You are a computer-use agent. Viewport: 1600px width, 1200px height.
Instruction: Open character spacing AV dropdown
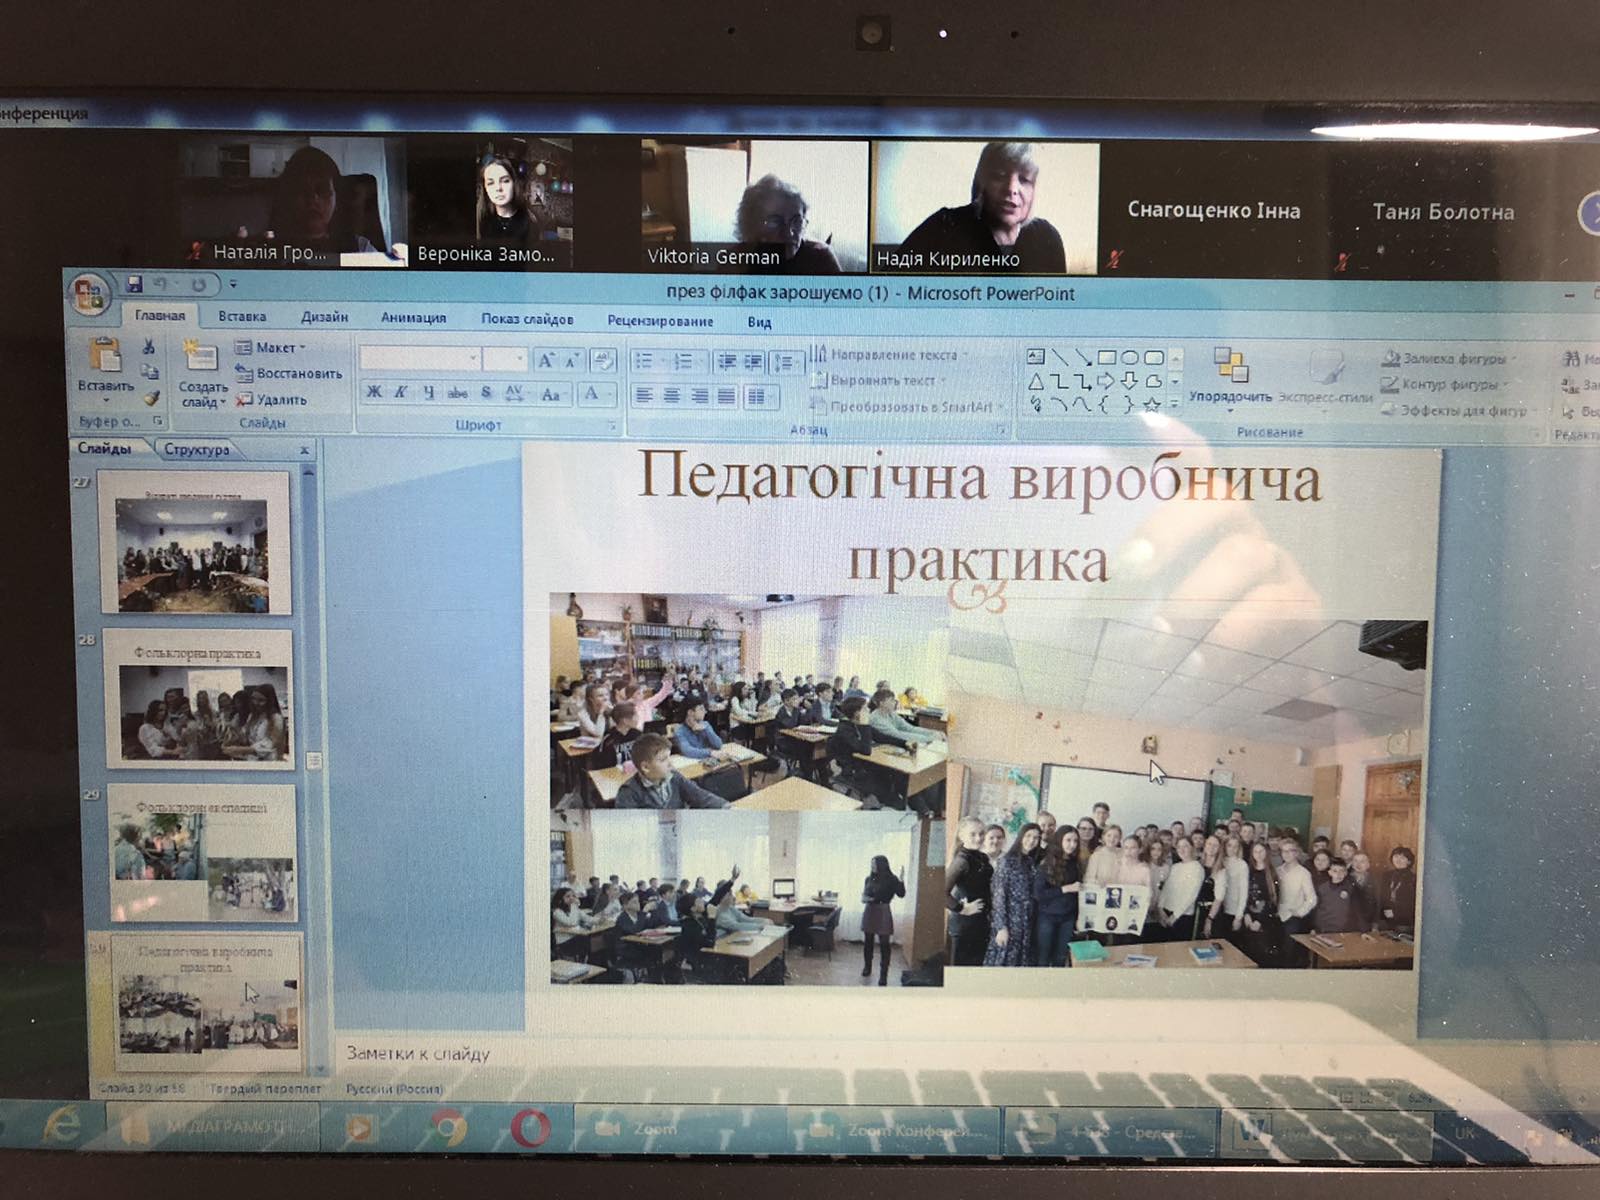[515, 394]
